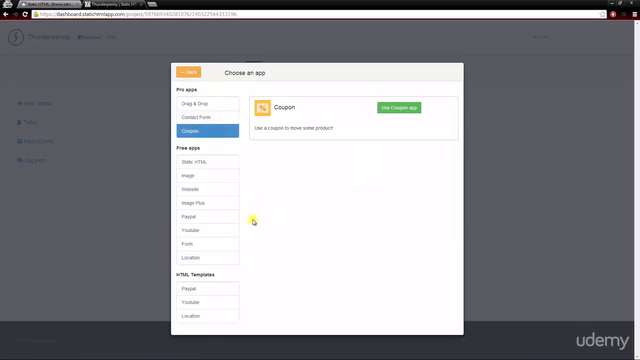Pick Paypal under HTML Templates
This screenshot has width=640, height=360.
coord(208,289)
